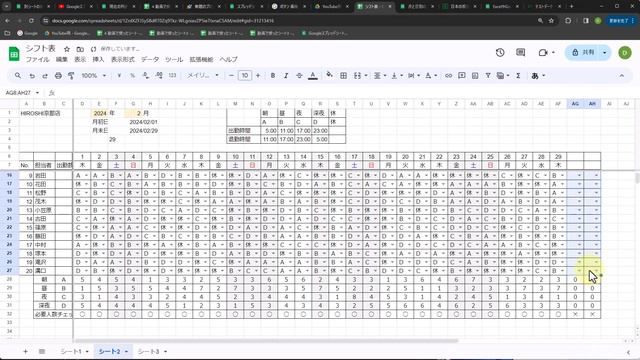Open the ファイル menu

[38, 60]
